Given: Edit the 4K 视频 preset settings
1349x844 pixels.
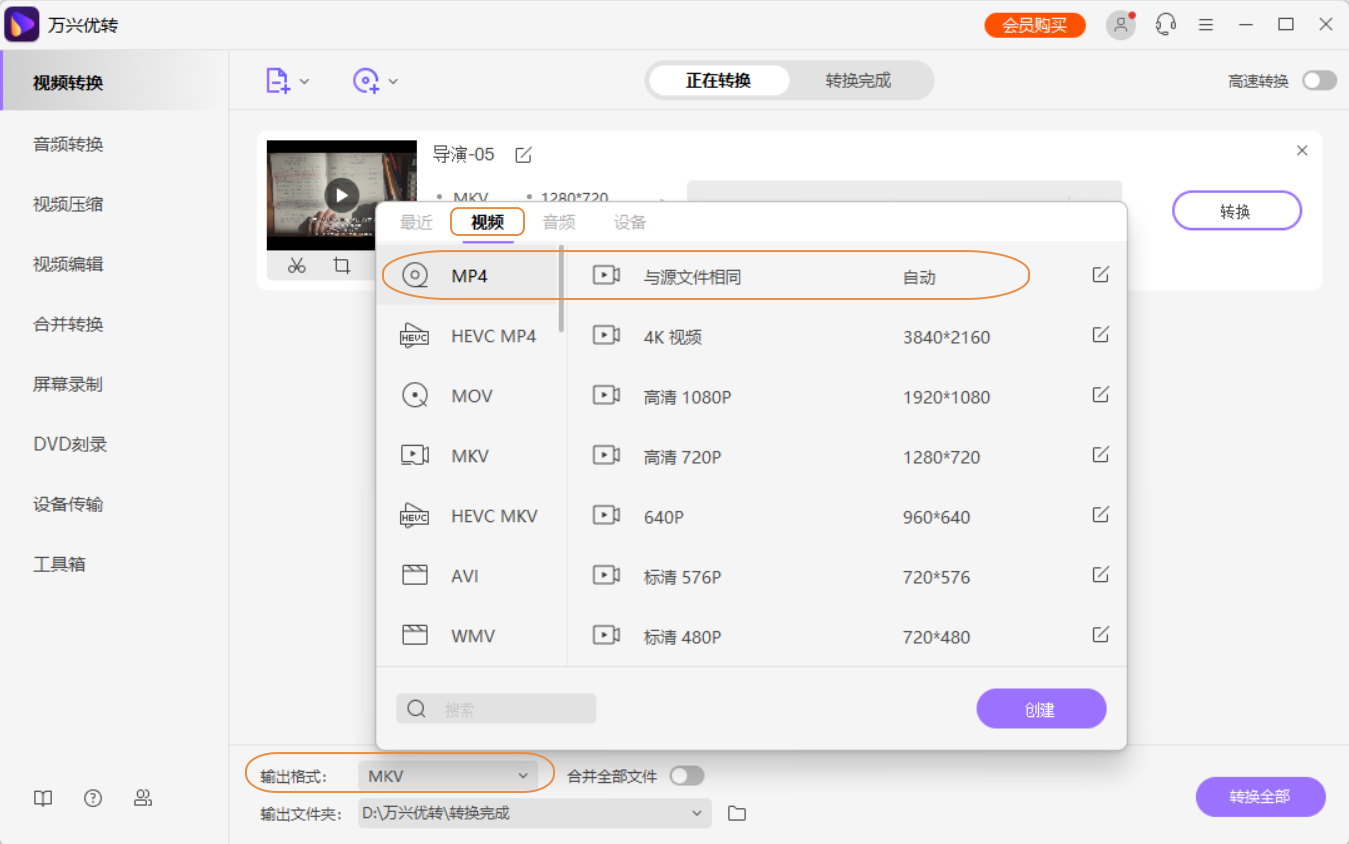Looking at the screenshot, I should [1100, 334].
